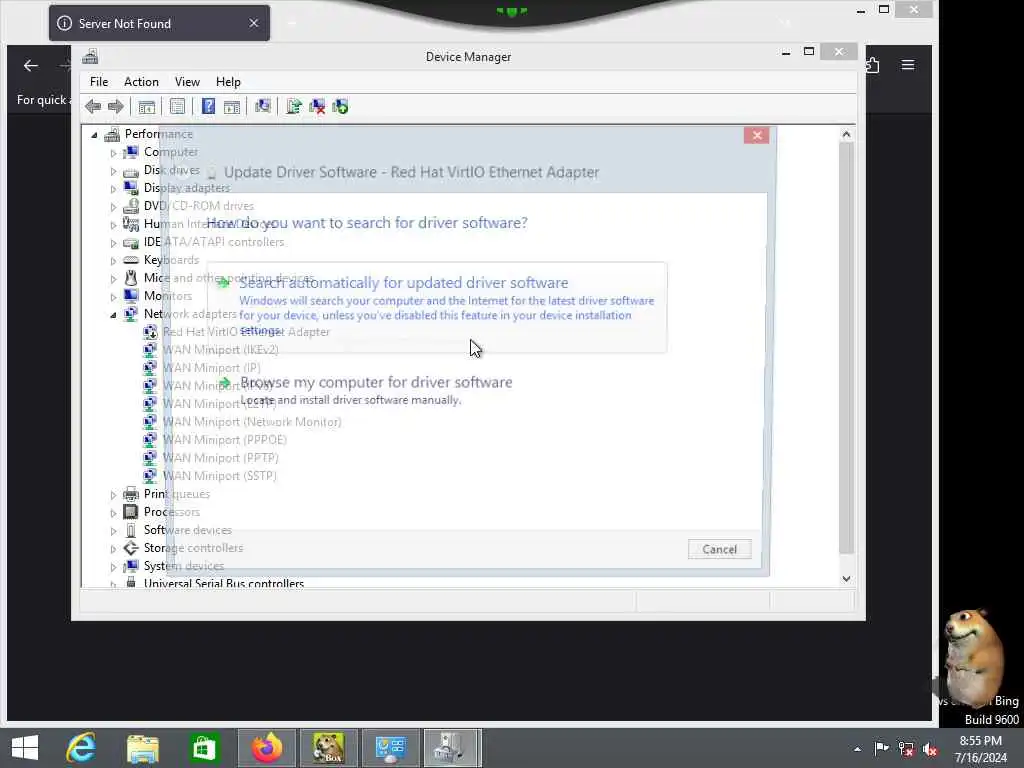
Task: Choose Browse my computer for driver software
Action: pos(376,390)
